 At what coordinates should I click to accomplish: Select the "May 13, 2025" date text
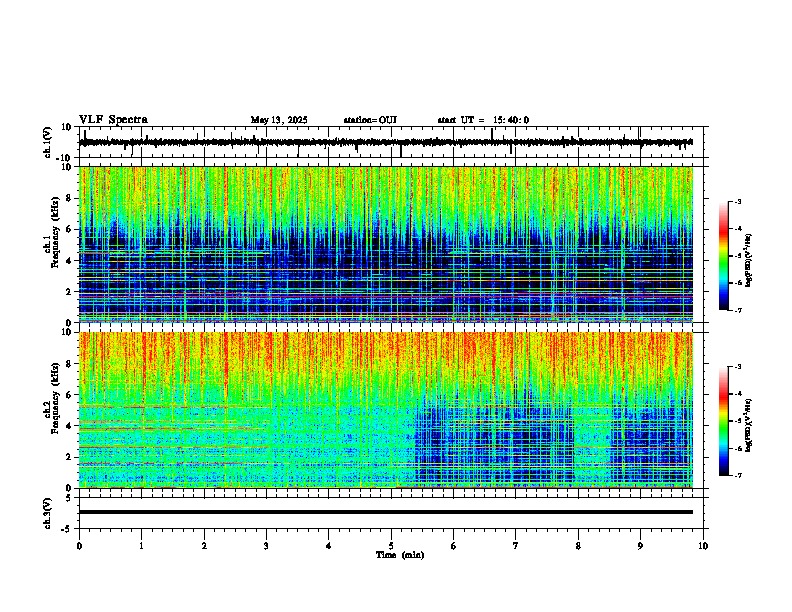(x=279, y=120)
